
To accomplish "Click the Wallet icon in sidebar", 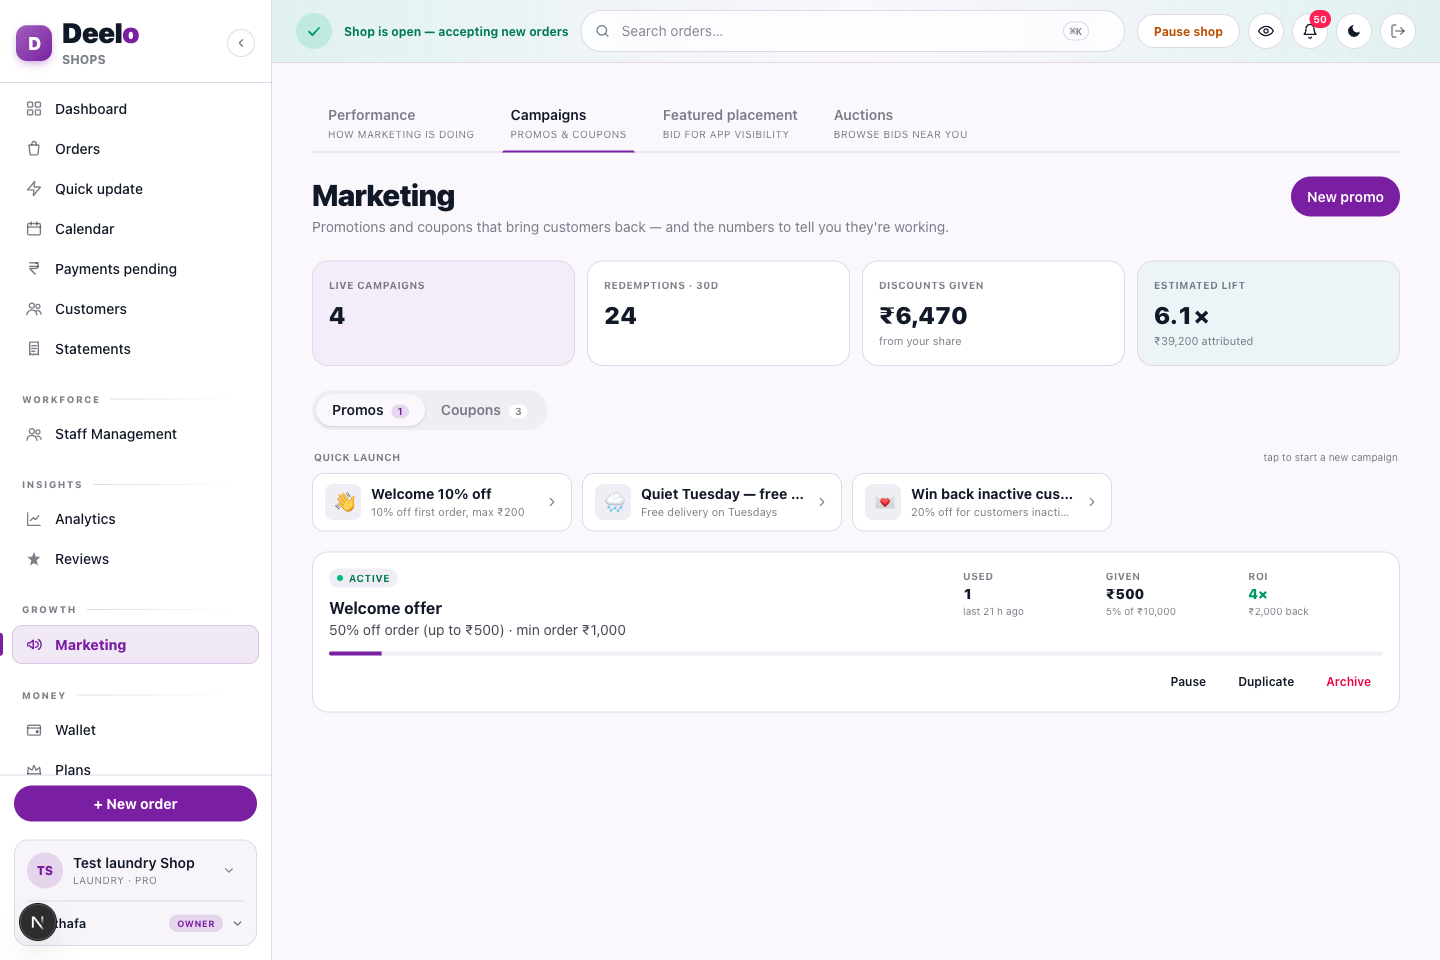I will [34, 730].
